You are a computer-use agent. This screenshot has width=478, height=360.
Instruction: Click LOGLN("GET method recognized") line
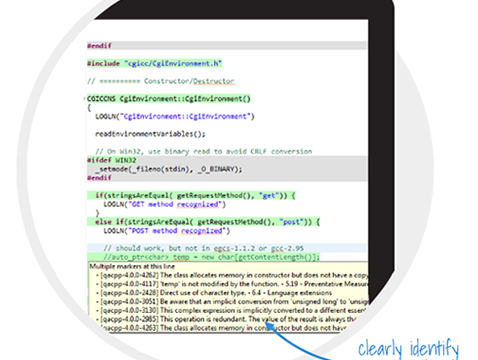165,204
